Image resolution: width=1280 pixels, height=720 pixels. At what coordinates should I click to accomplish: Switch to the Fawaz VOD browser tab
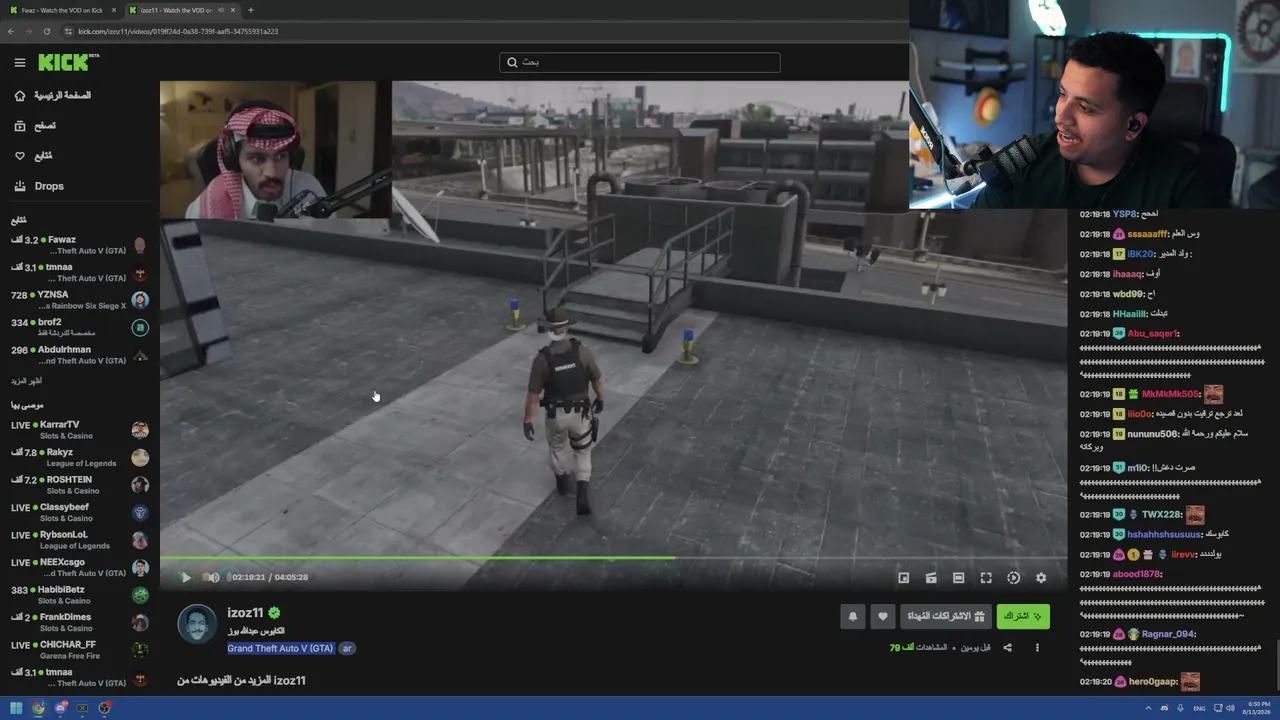pyautogui.click(x=61, y=10)
